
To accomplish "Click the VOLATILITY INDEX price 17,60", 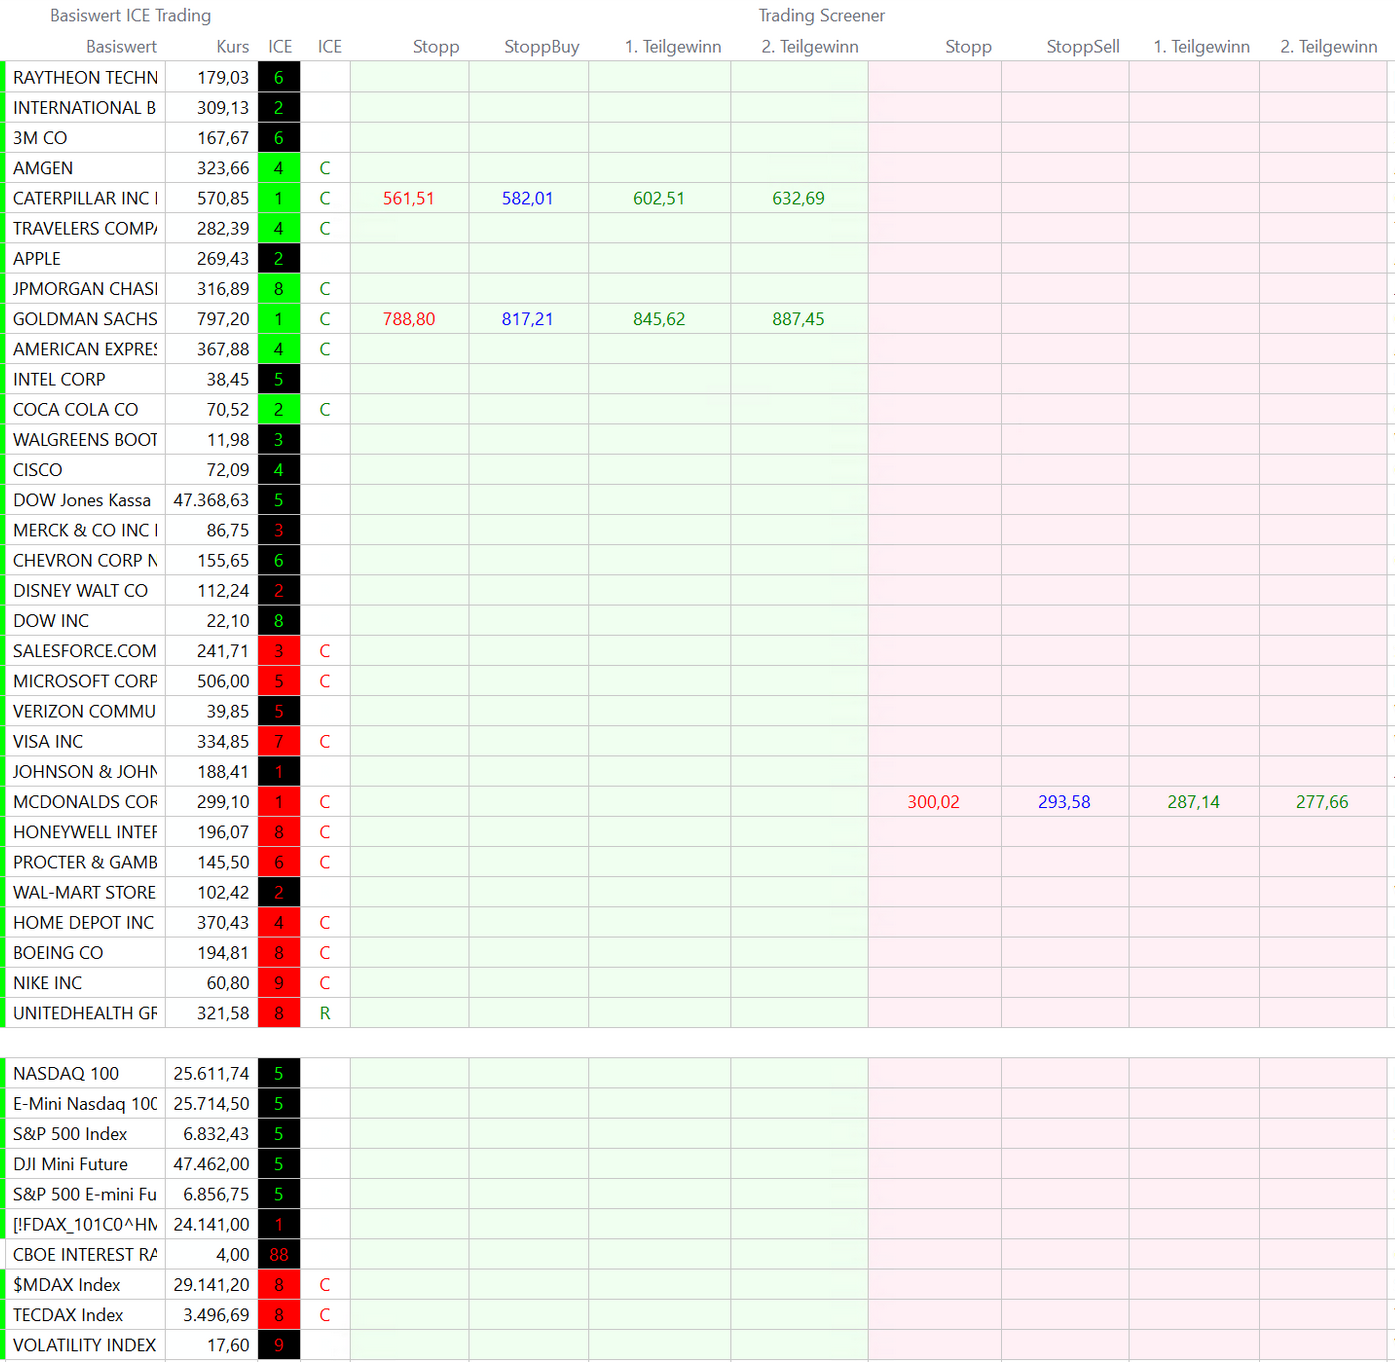I will pos(228,1345).
